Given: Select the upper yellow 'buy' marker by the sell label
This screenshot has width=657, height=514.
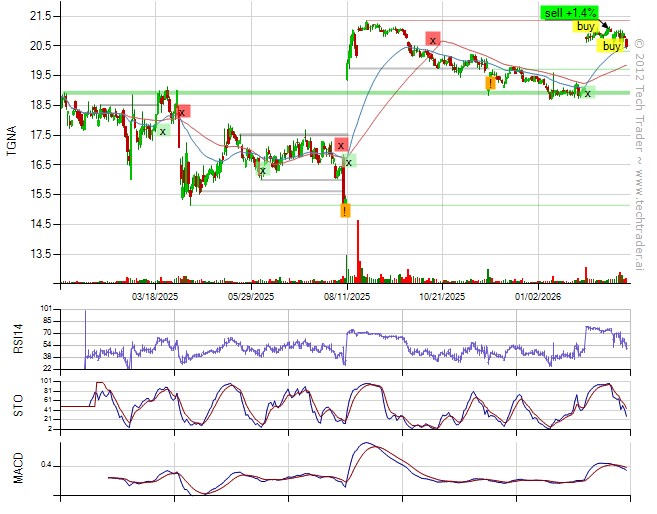Looking at the screenshot, I should [x=585, y=26].
